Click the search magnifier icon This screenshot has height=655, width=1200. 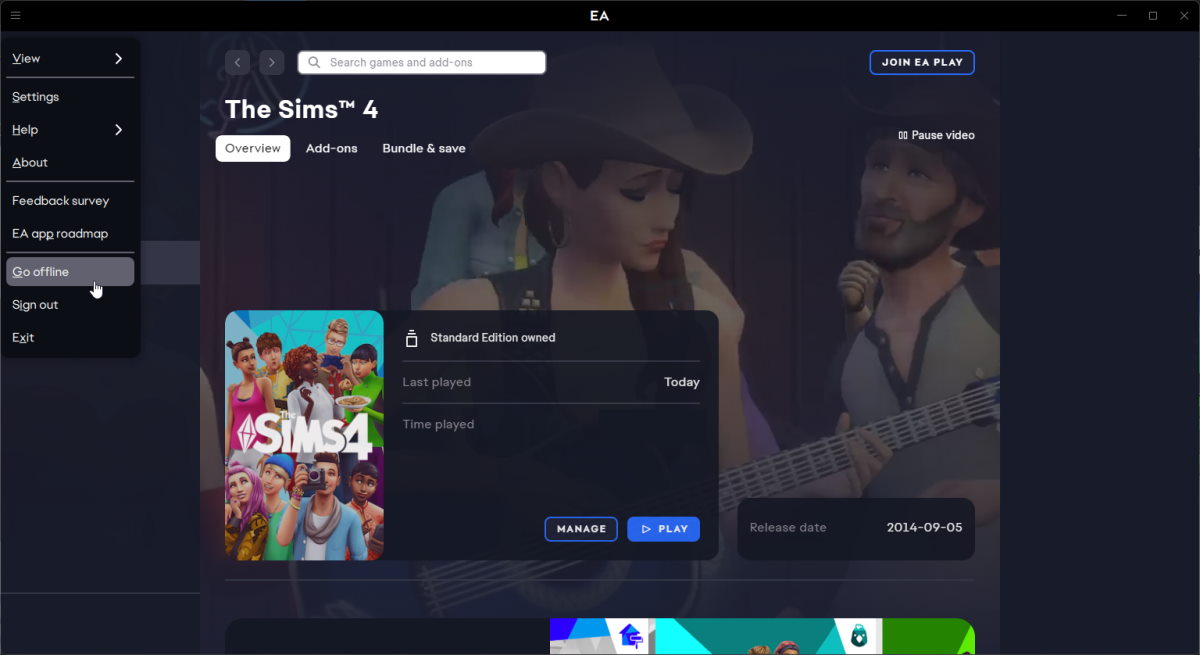[314, 62]
